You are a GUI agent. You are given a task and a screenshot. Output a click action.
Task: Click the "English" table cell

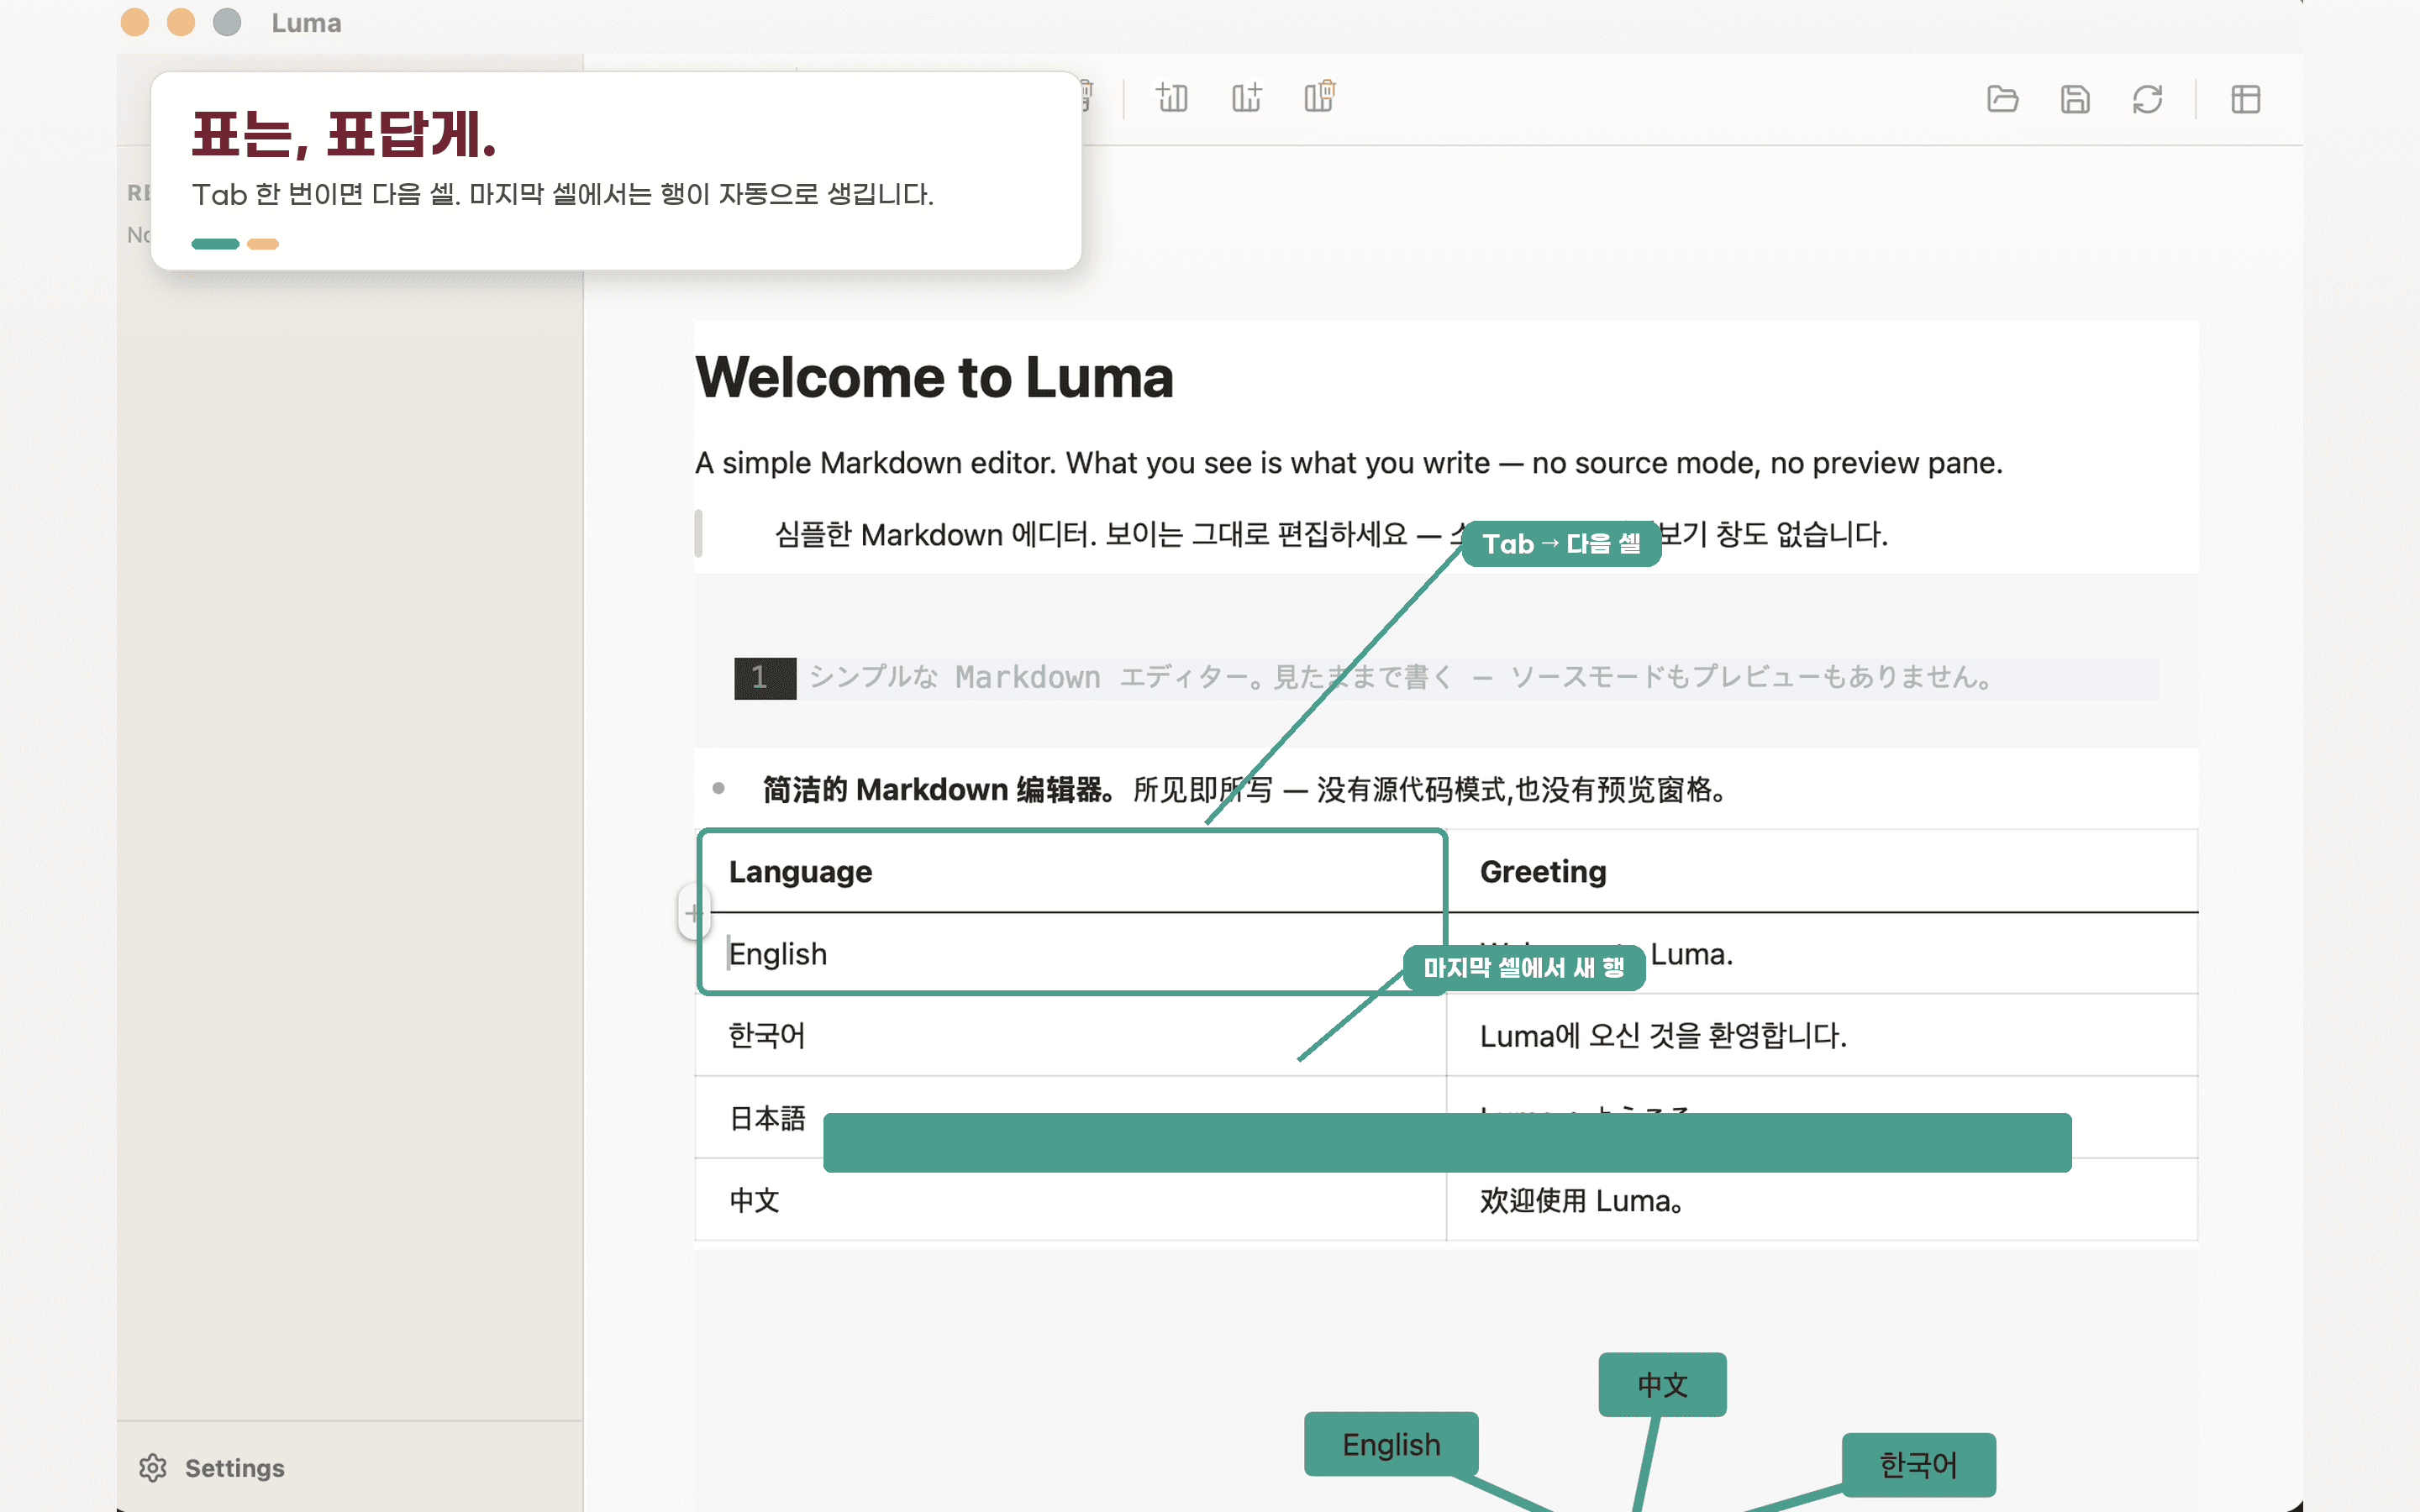pyautogui.click(x=1071, y=954)
